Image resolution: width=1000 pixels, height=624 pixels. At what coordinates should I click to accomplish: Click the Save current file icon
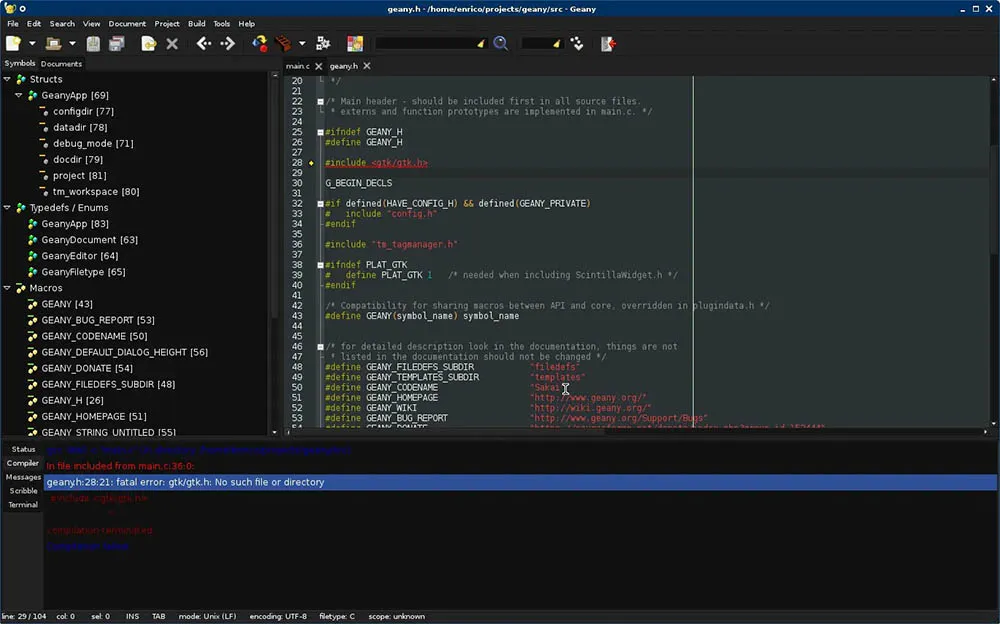pyautogui.click(x=93, y=44)
